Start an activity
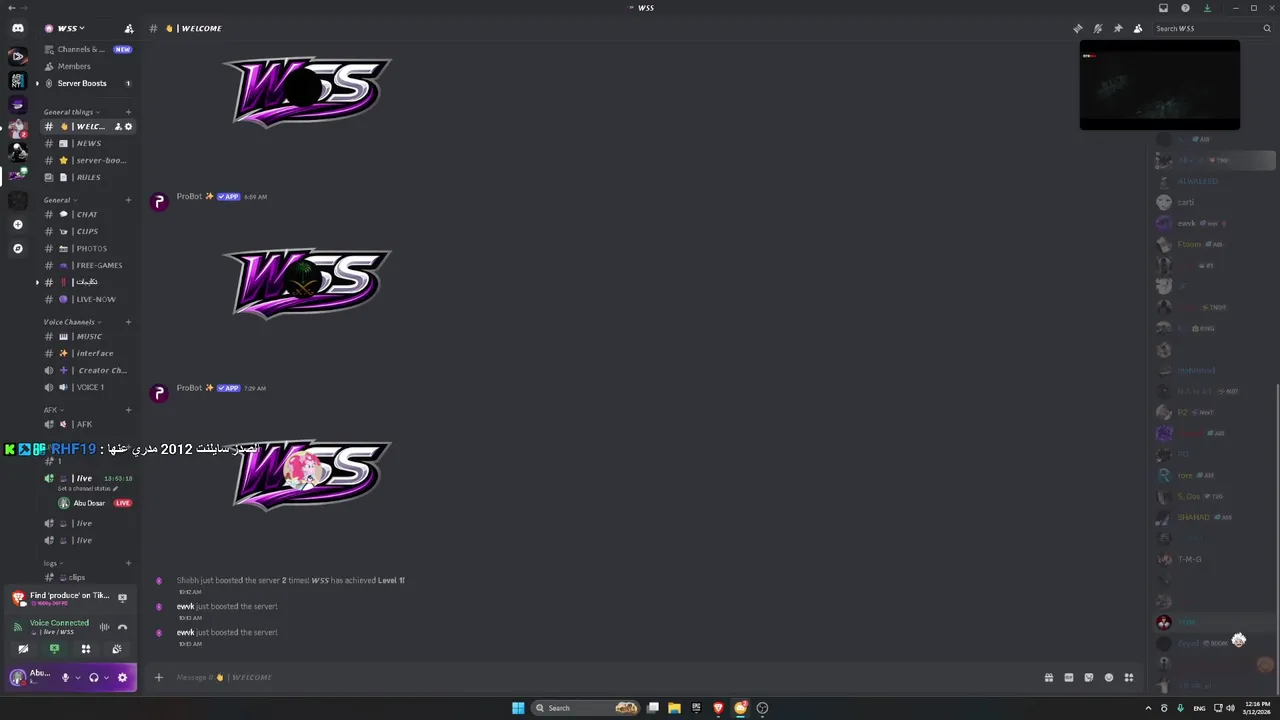1280x720 pixels. click(86, 649)
